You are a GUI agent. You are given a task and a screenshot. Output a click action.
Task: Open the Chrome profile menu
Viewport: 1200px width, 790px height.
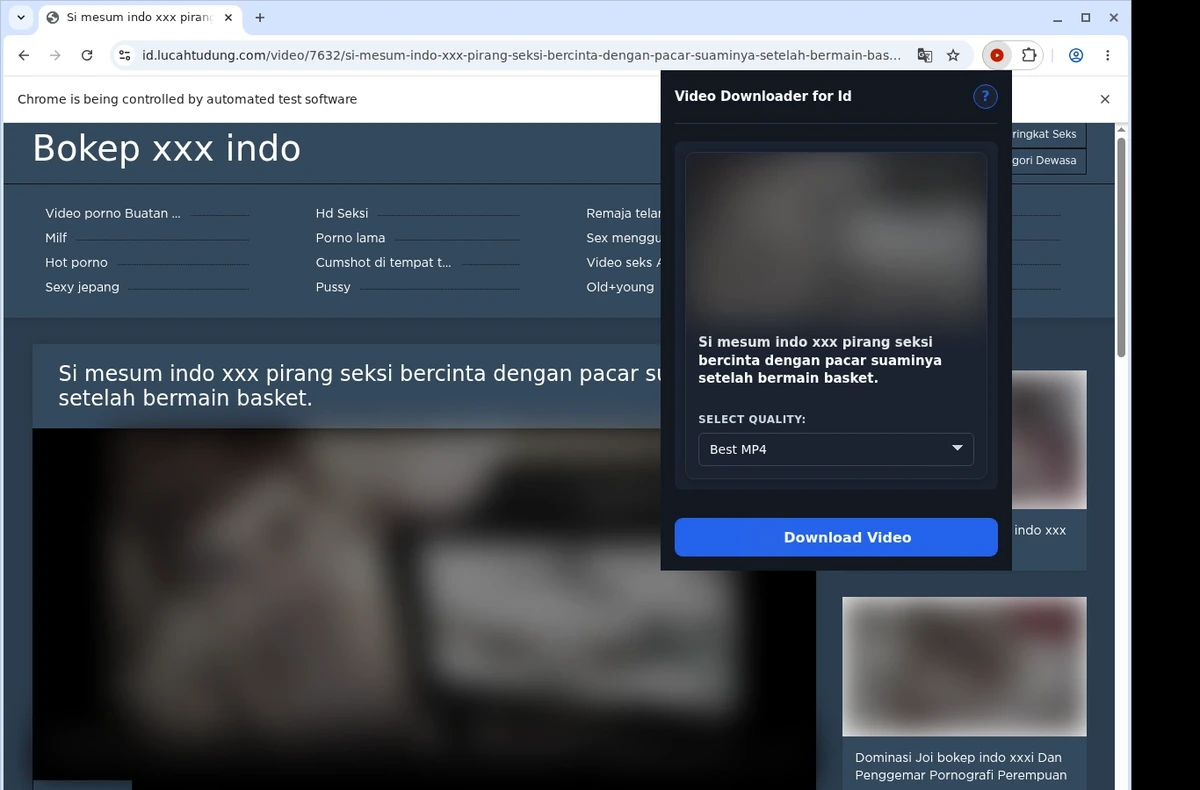click(1076, 56)
